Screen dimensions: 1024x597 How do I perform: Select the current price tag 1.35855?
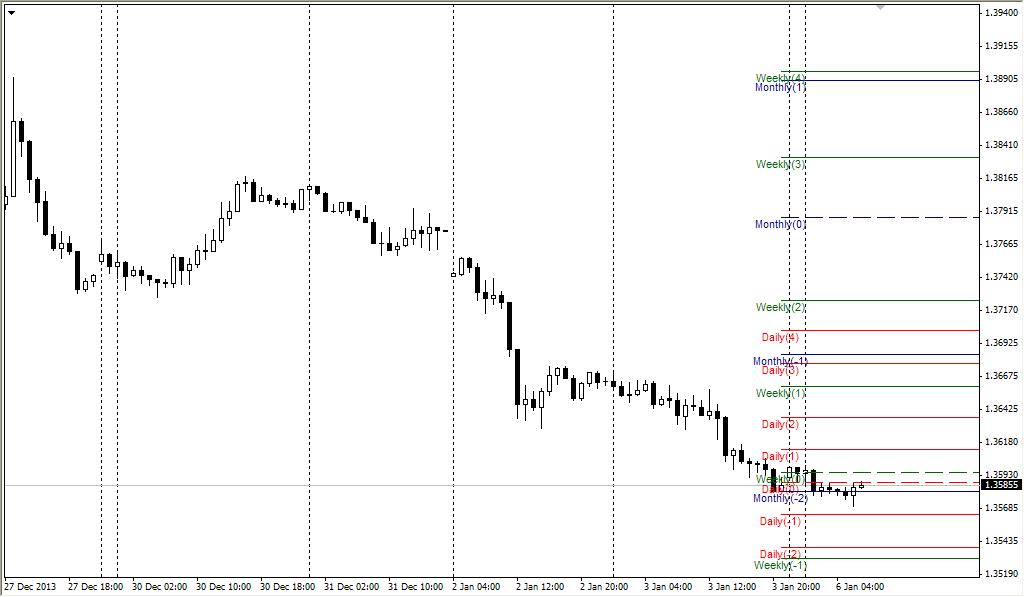click(1001, 485)
